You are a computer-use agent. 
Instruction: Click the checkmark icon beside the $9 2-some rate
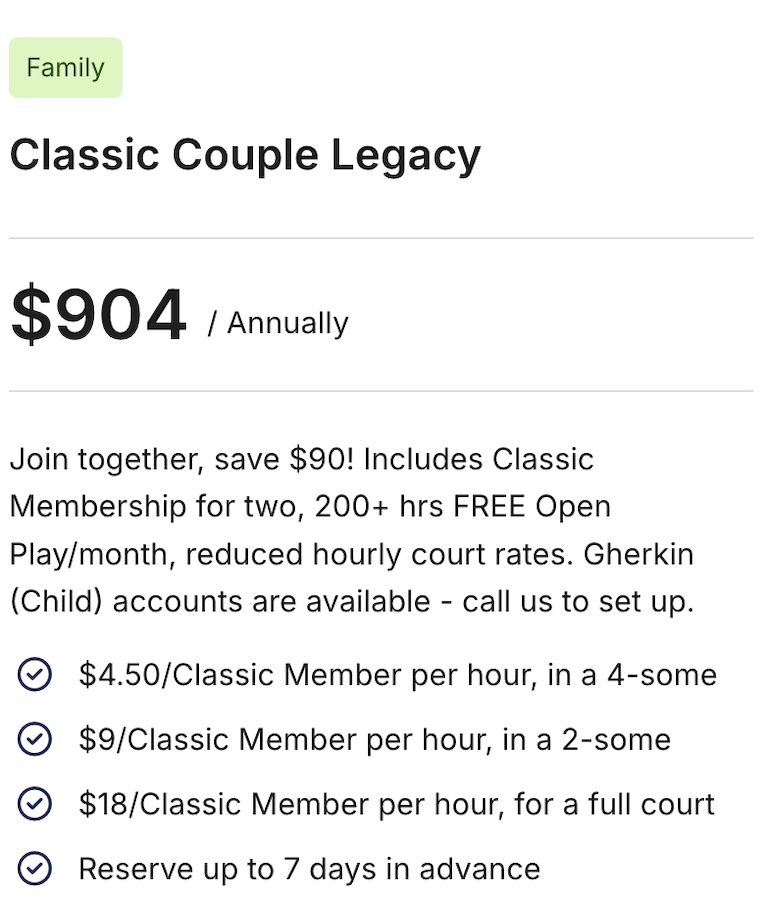coord(35,740)
